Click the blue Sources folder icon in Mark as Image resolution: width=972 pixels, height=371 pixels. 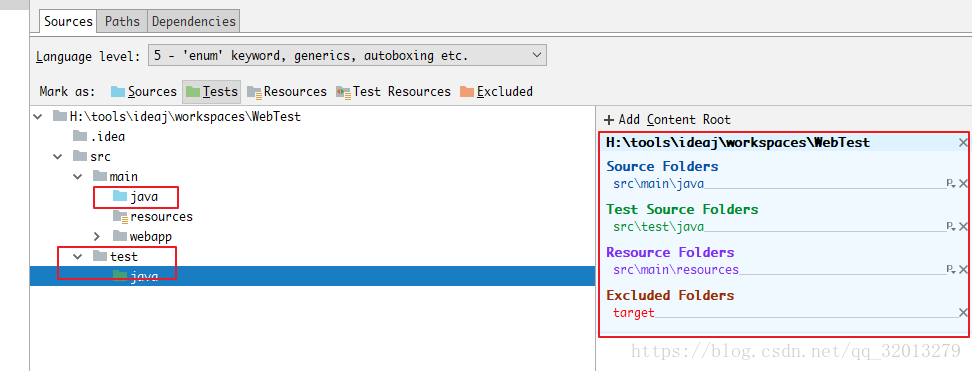pos(118,92)
